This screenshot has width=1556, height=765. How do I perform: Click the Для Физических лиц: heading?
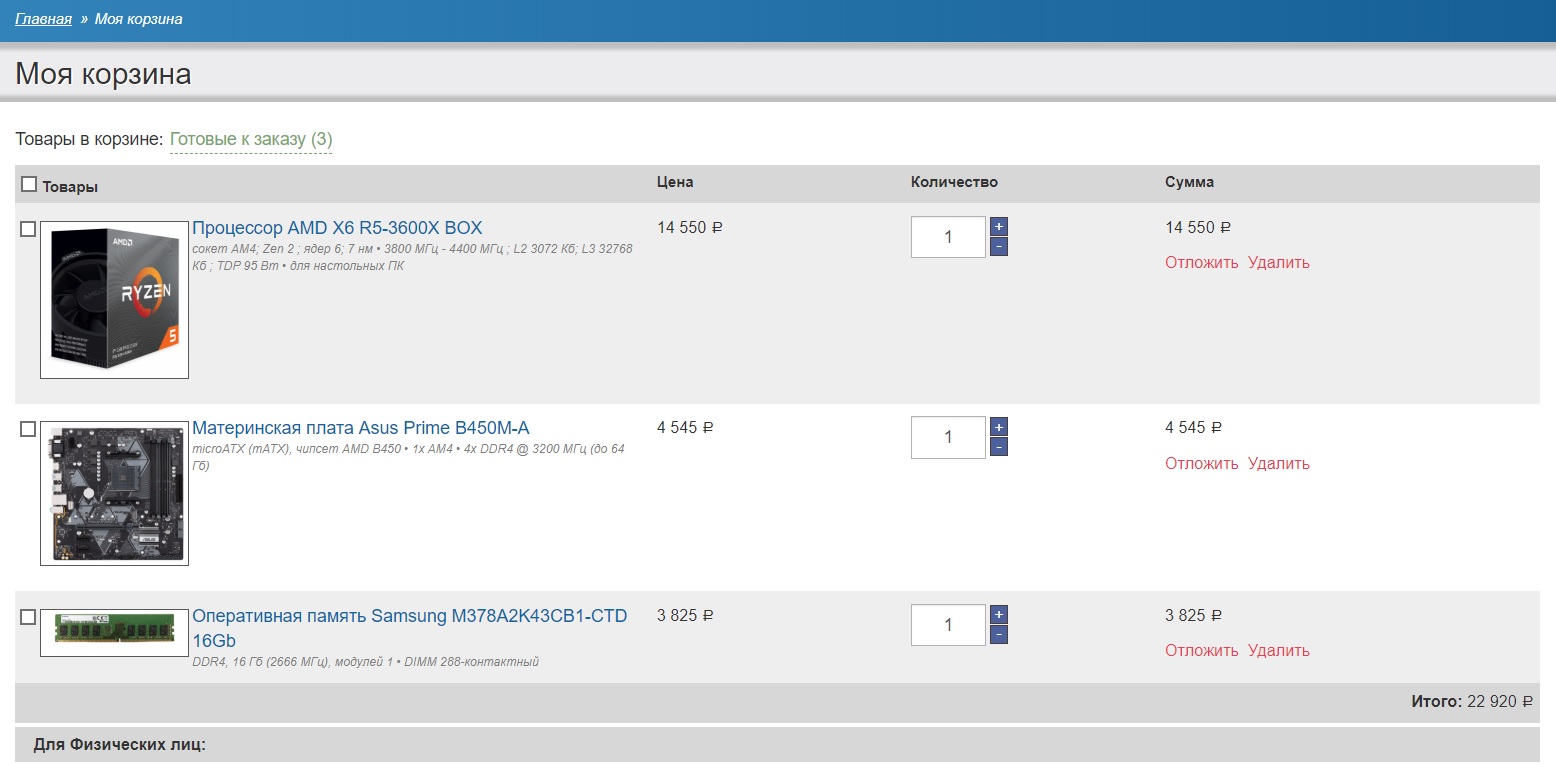[120, 744]
